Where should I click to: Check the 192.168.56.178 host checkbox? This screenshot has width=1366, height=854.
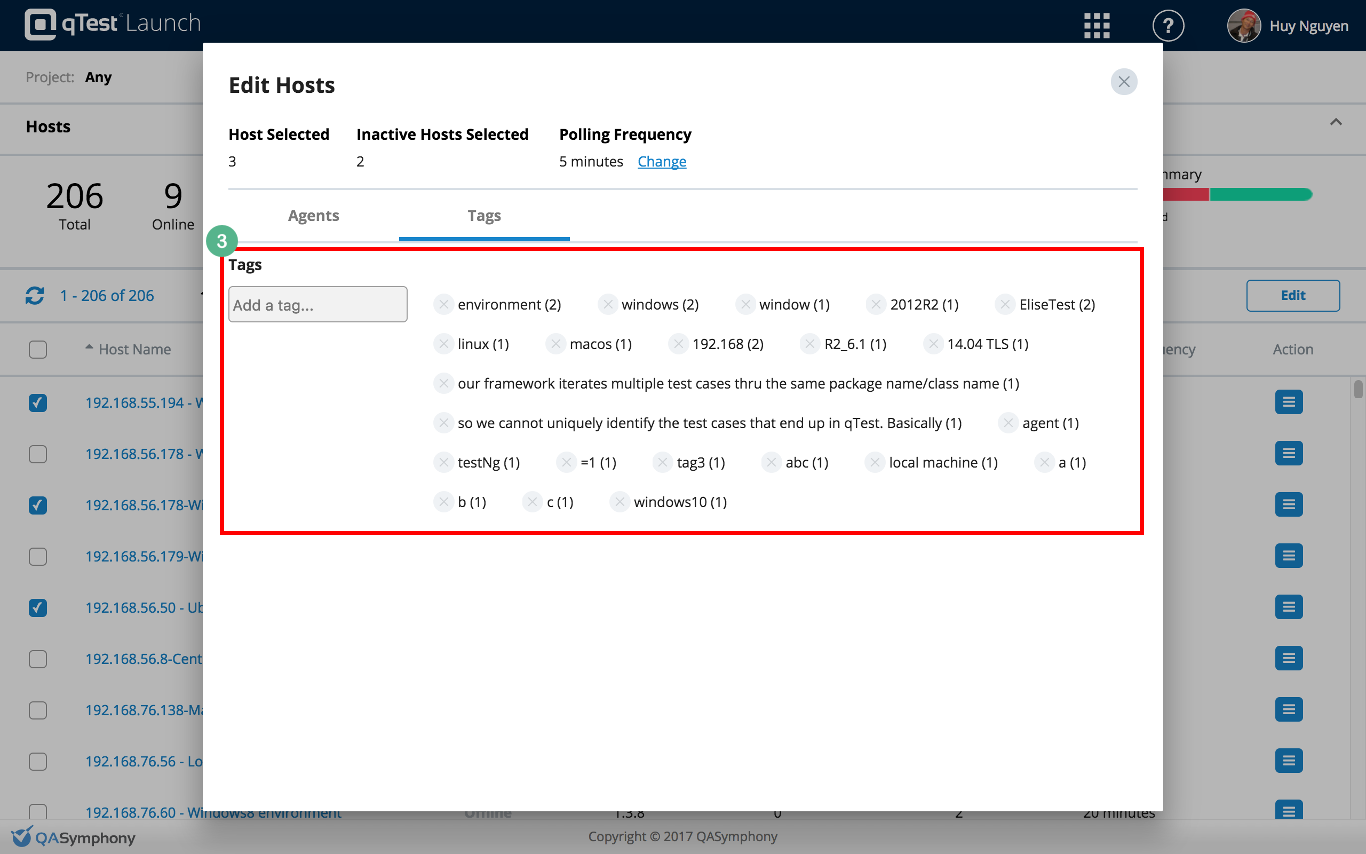pyautogui.click(x=38, y=454)
